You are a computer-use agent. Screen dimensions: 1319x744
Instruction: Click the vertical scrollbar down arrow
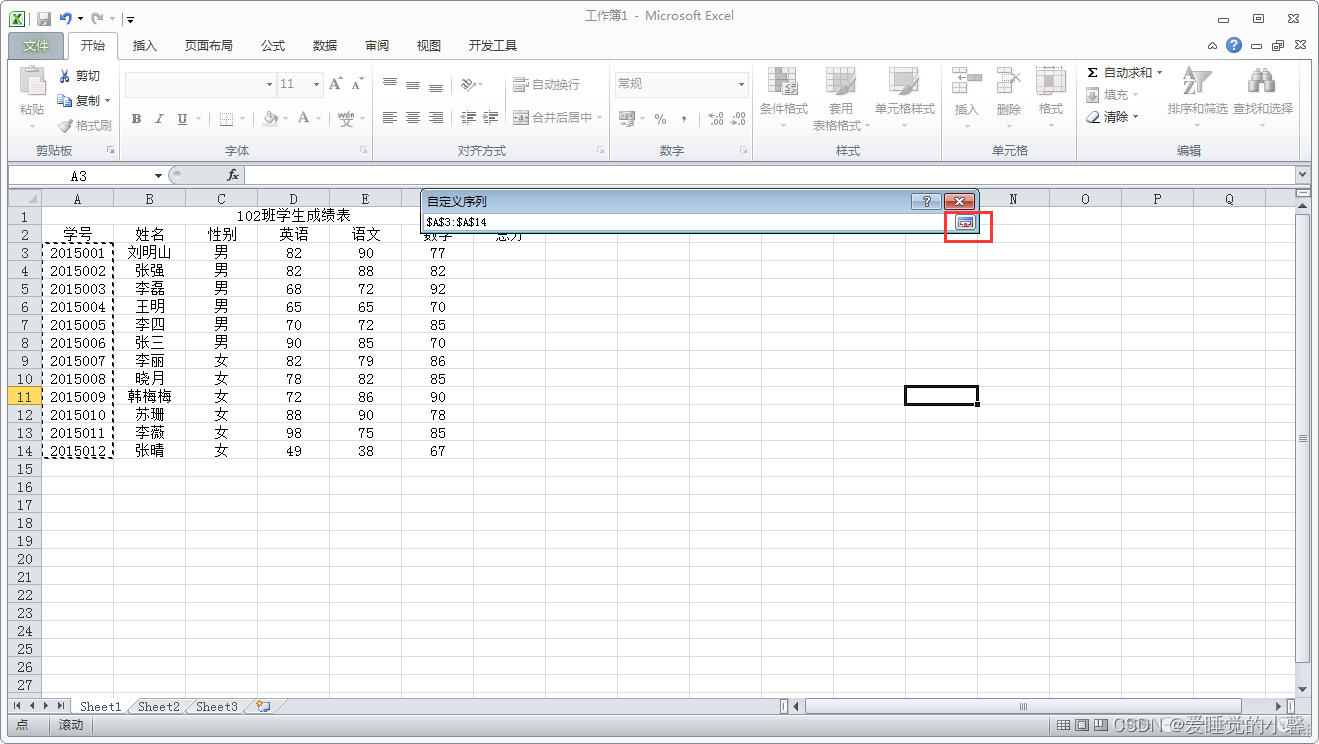(1302, 689)
